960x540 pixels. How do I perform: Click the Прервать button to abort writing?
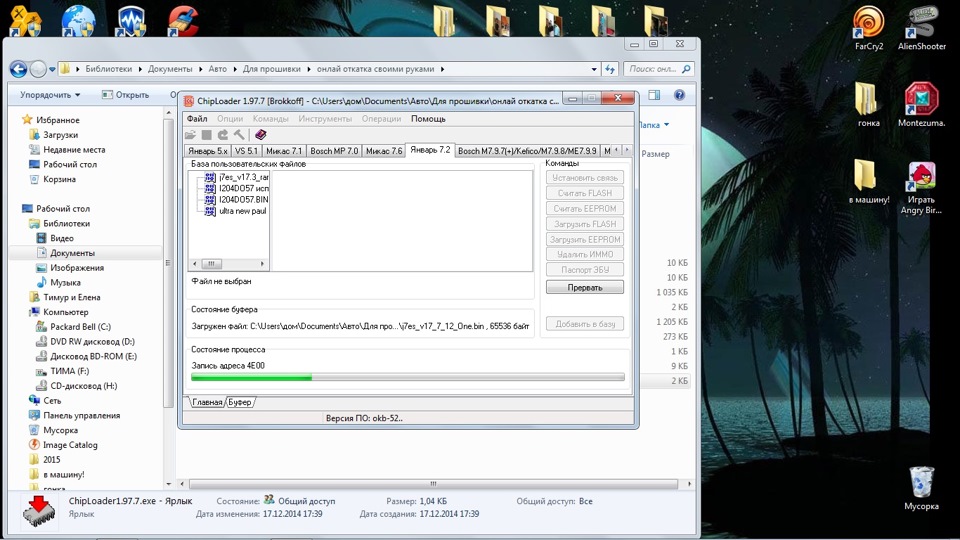pos(585,287)
